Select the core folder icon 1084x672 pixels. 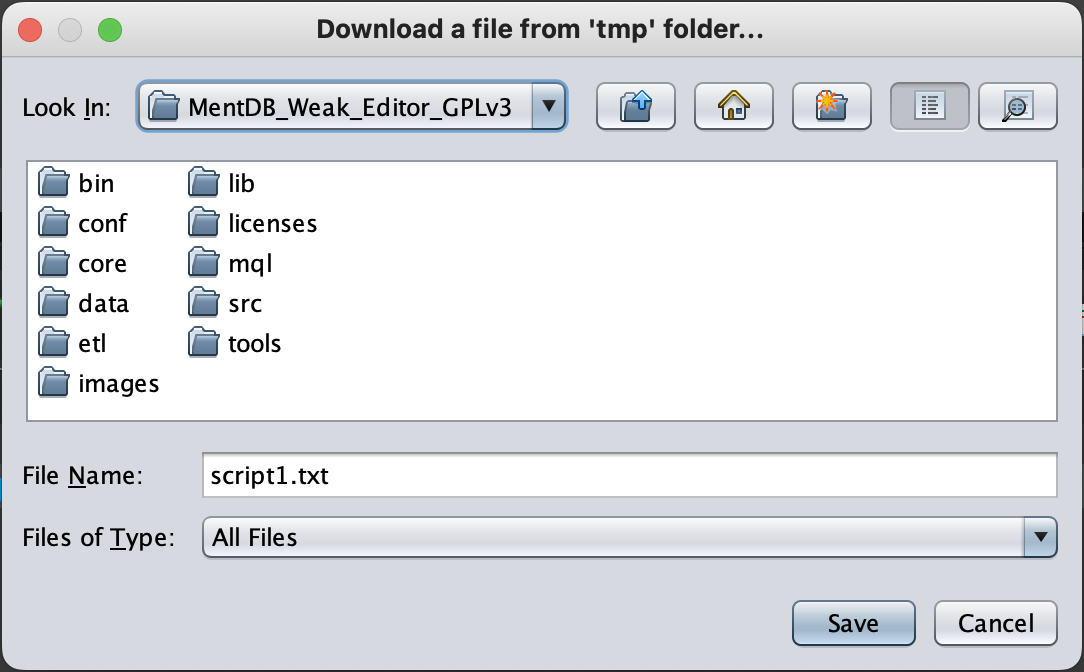tap(53, 264)
